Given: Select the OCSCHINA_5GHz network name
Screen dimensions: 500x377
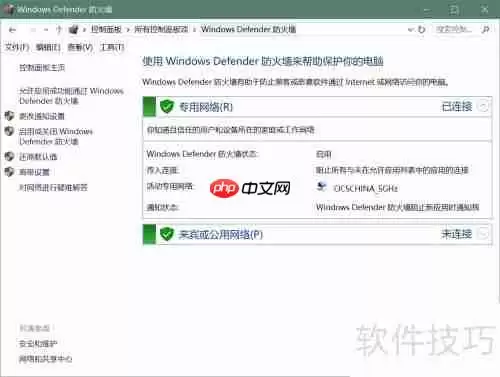Looking at the screenshot, I should click(366, 188).
